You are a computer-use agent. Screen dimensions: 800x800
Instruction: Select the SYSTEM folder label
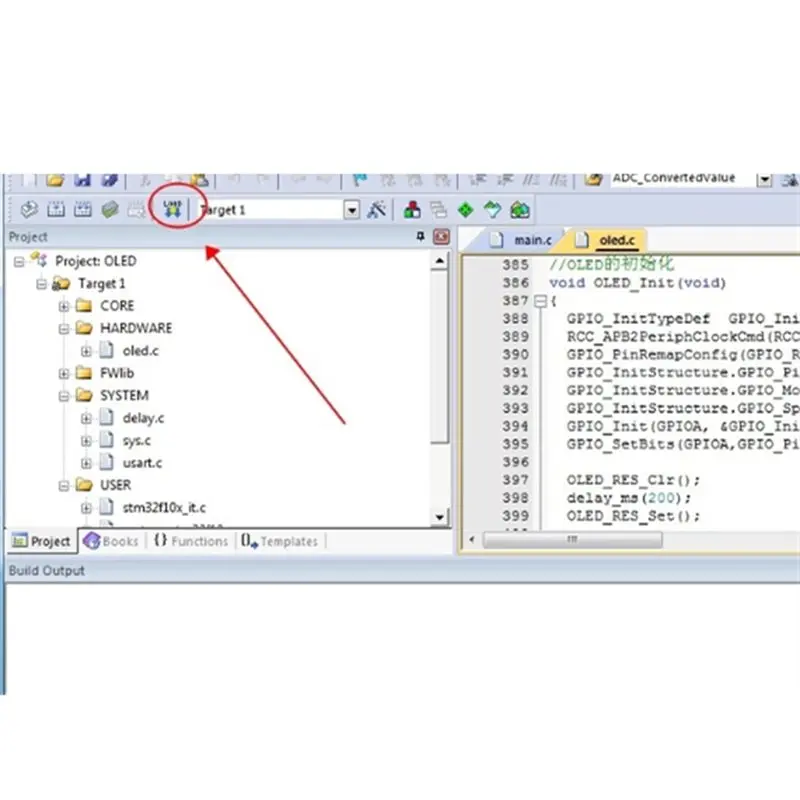coord(124,396)
